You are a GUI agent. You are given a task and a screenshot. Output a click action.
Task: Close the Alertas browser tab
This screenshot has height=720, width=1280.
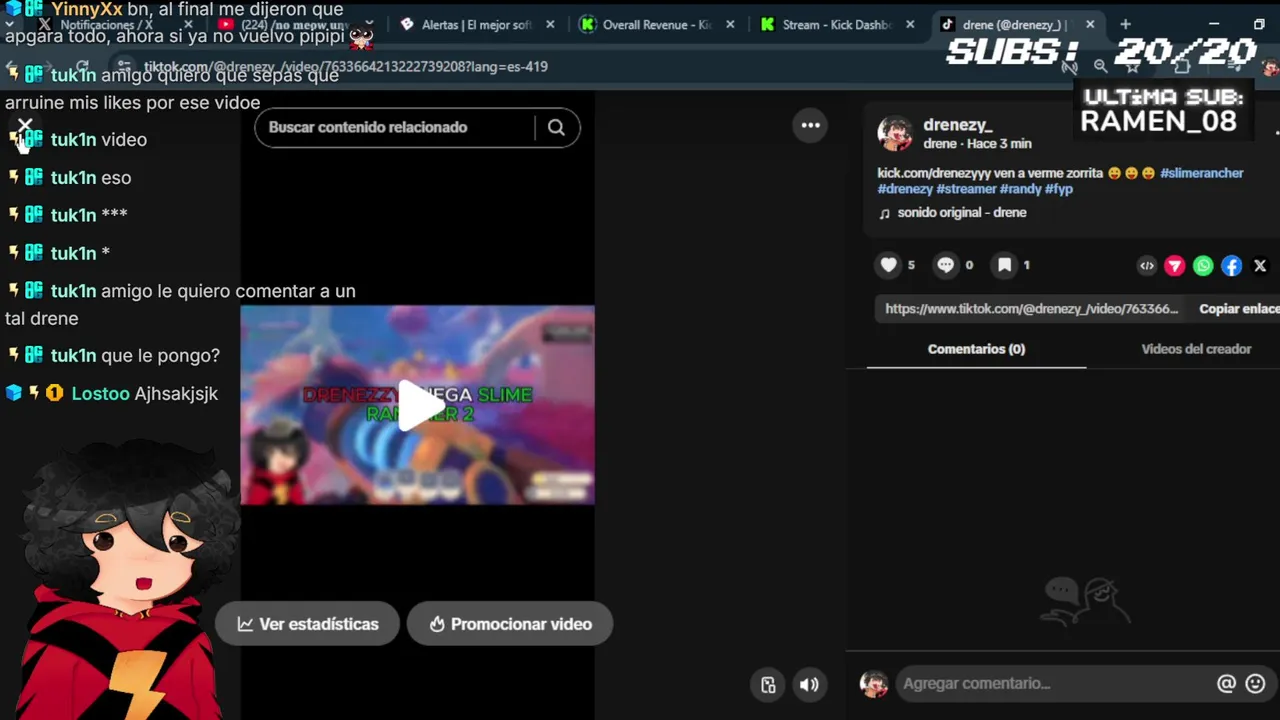[x=550, y=25]
